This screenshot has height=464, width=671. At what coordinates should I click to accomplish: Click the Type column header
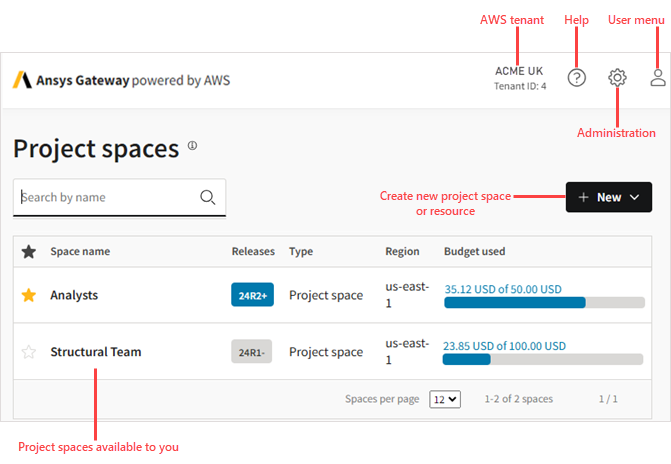(301, 252)
